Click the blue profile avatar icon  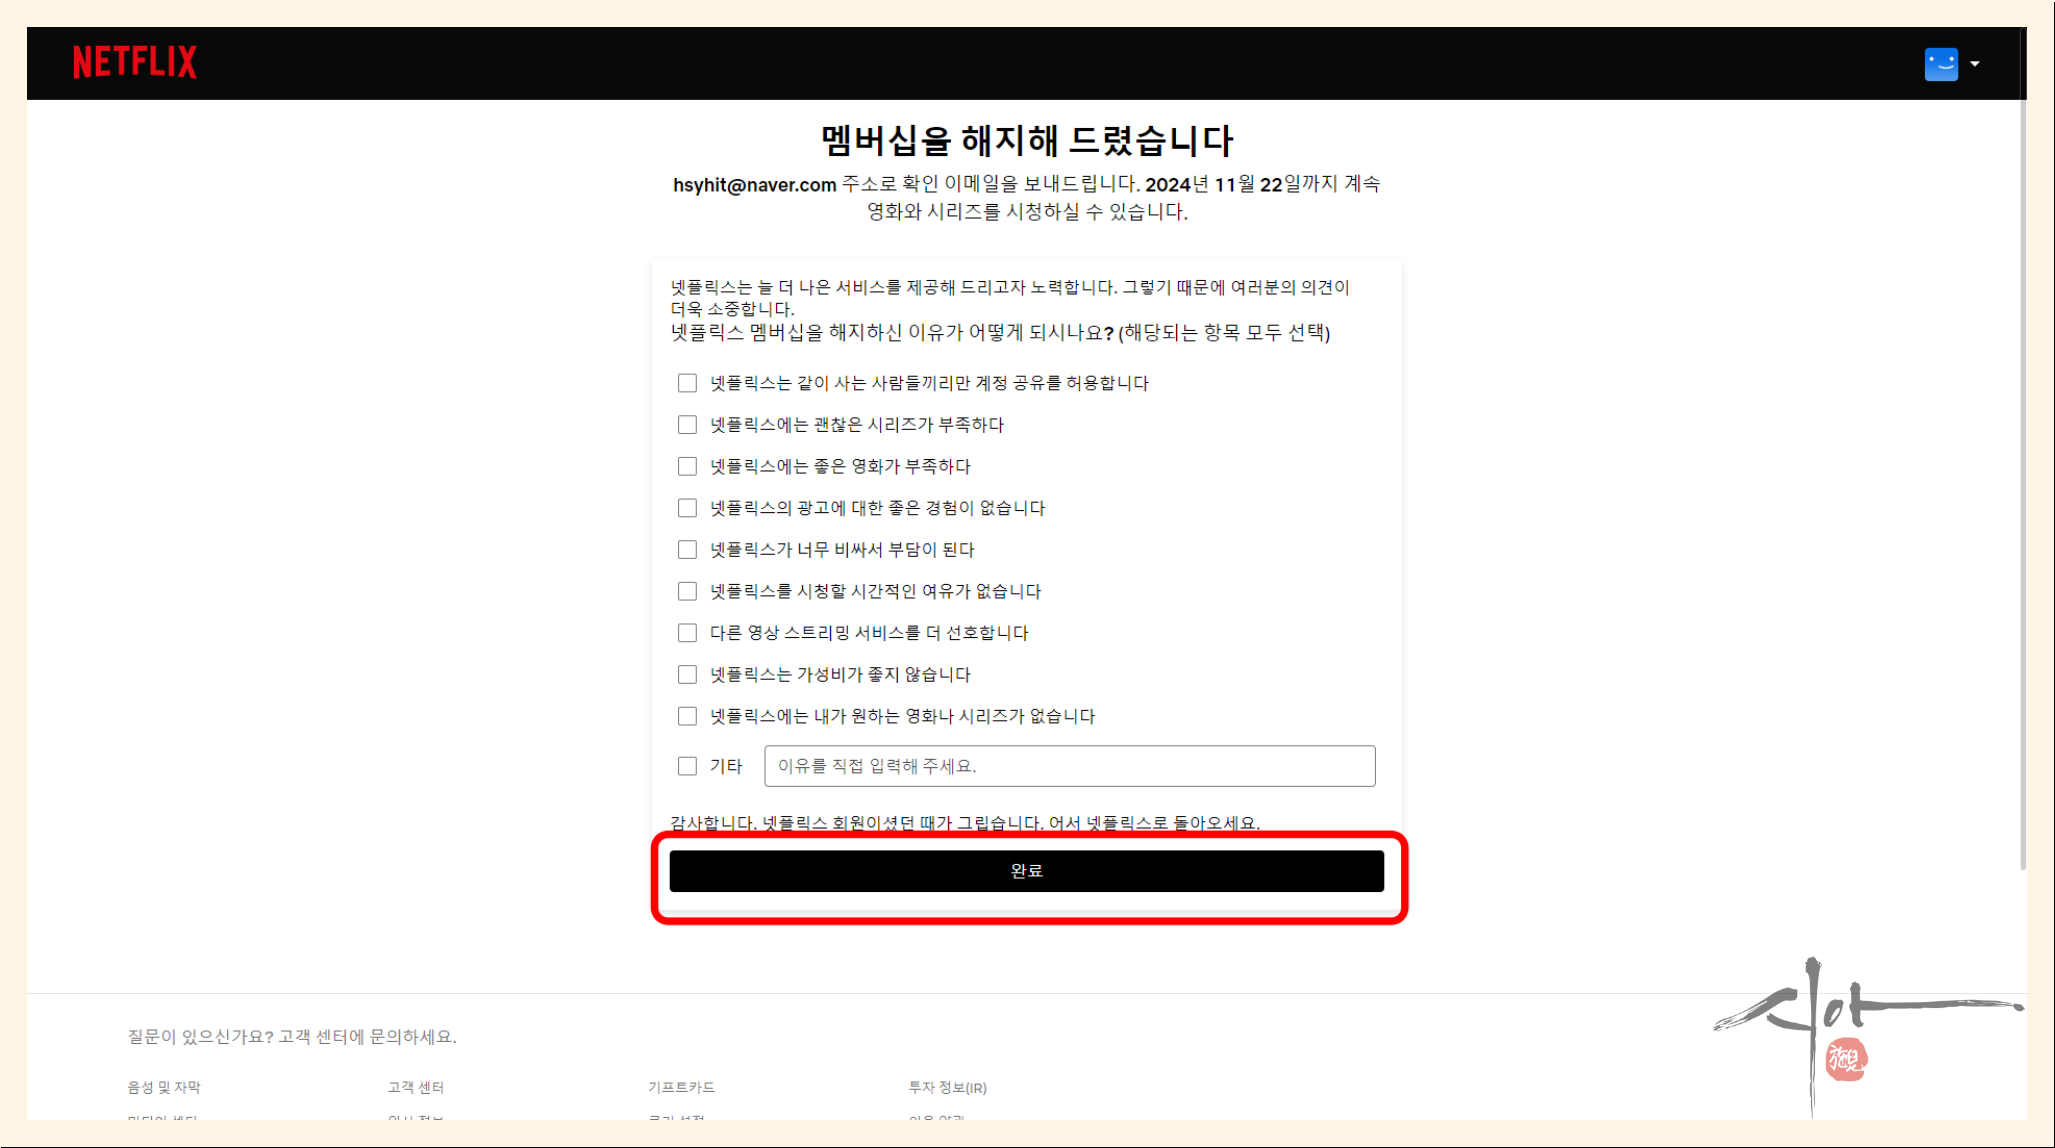(x=1941, y=64)
